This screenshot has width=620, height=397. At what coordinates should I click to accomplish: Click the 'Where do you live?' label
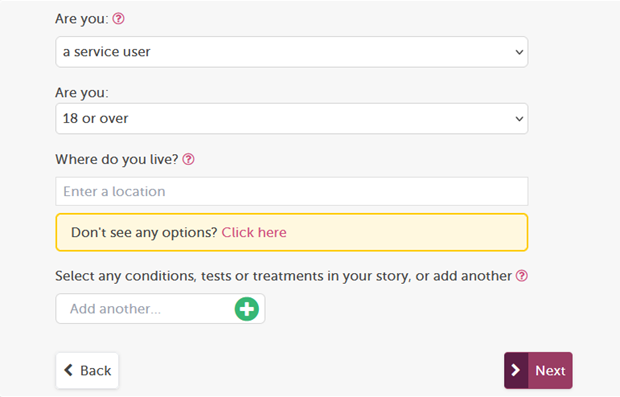point(117,159)
